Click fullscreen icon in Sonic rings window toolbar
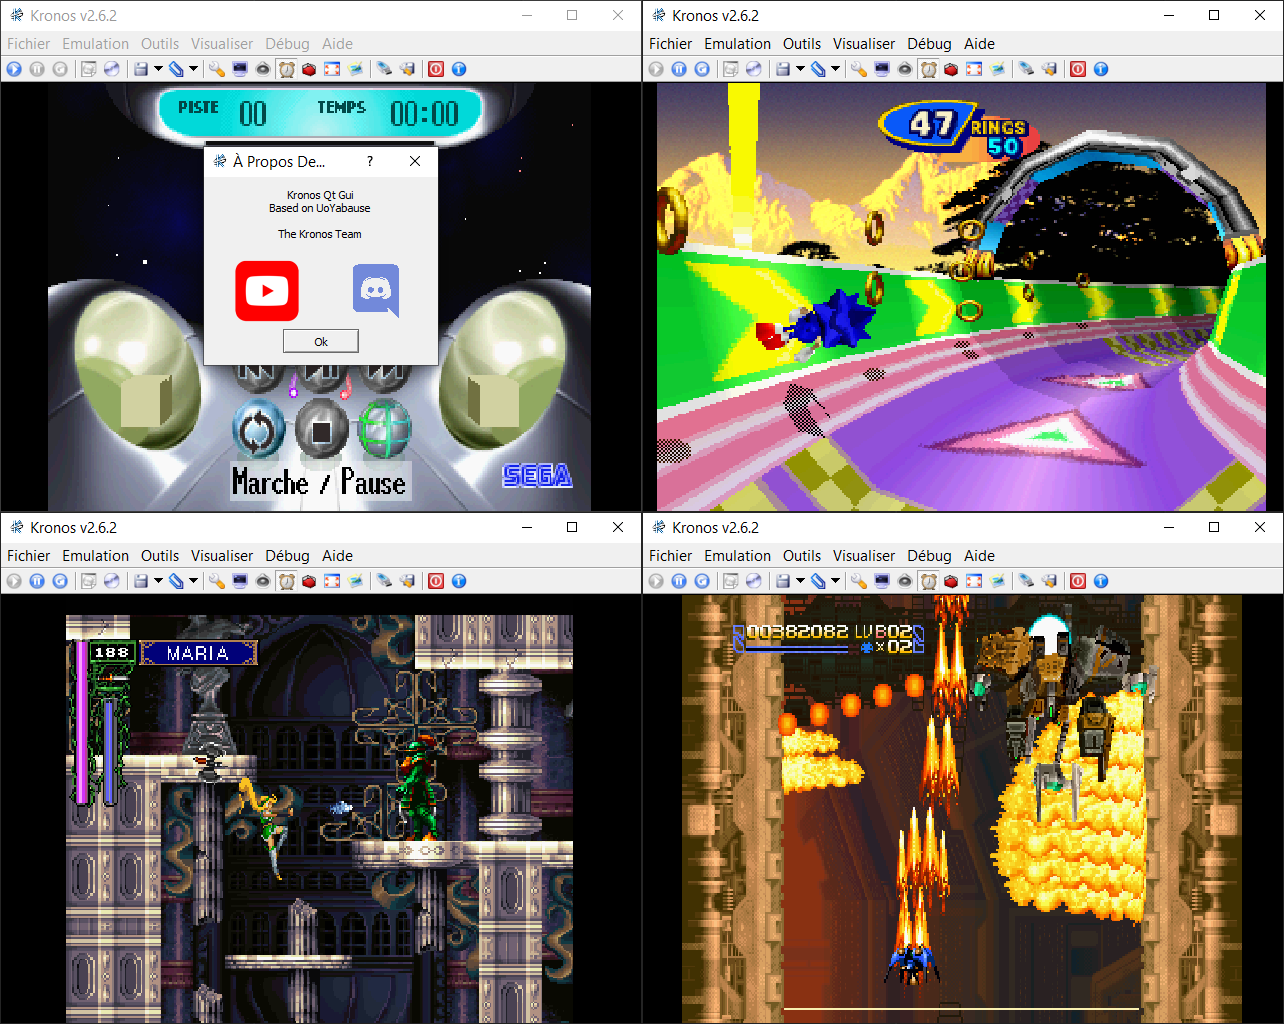 tap(974, 69)
